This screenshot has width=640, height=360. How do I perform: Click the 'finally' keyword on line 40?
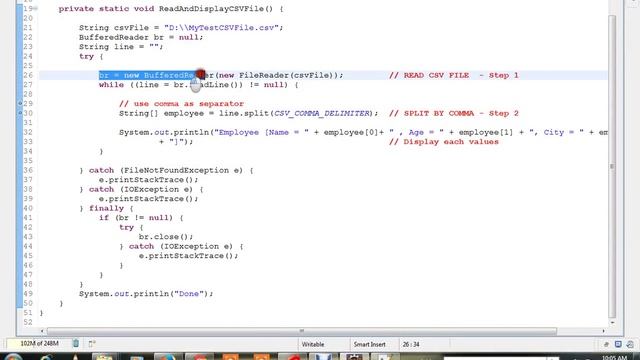click(x=106, y=208)
